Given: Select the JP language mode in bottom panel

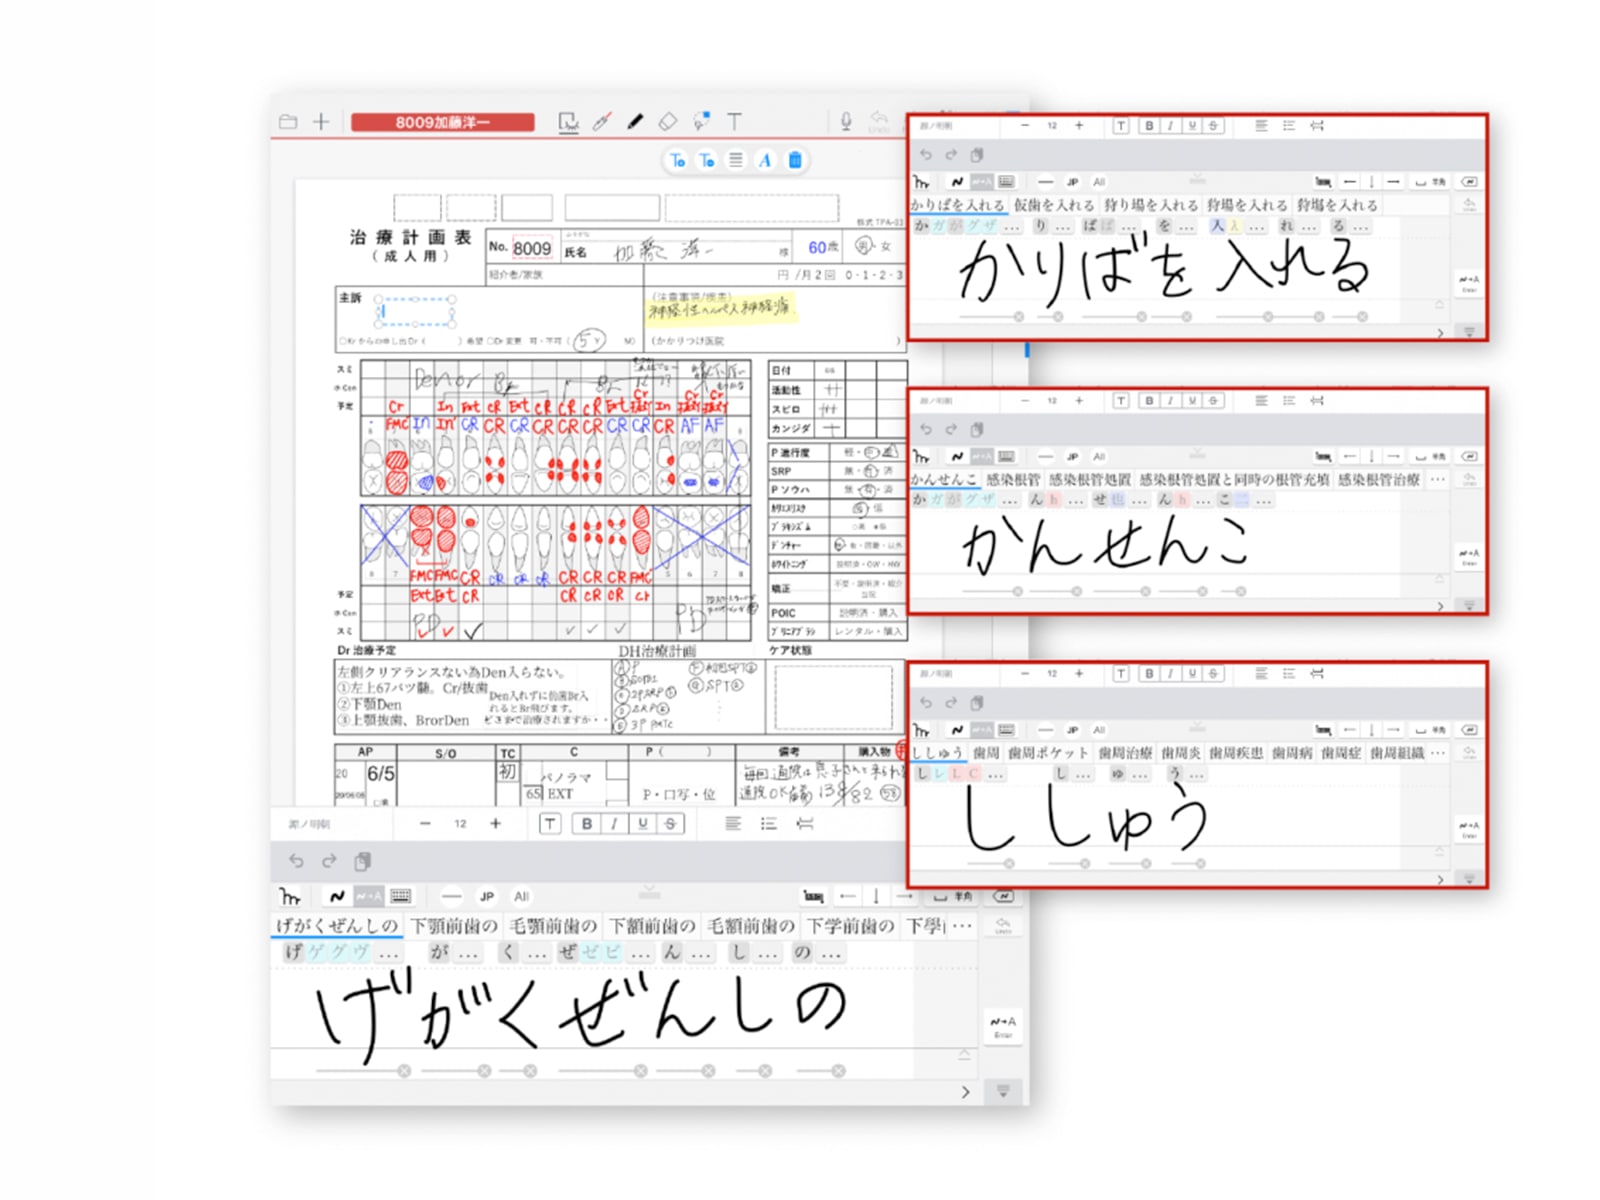Looking at the screenshot, I should pyautogui.click(x=487, y=897).
